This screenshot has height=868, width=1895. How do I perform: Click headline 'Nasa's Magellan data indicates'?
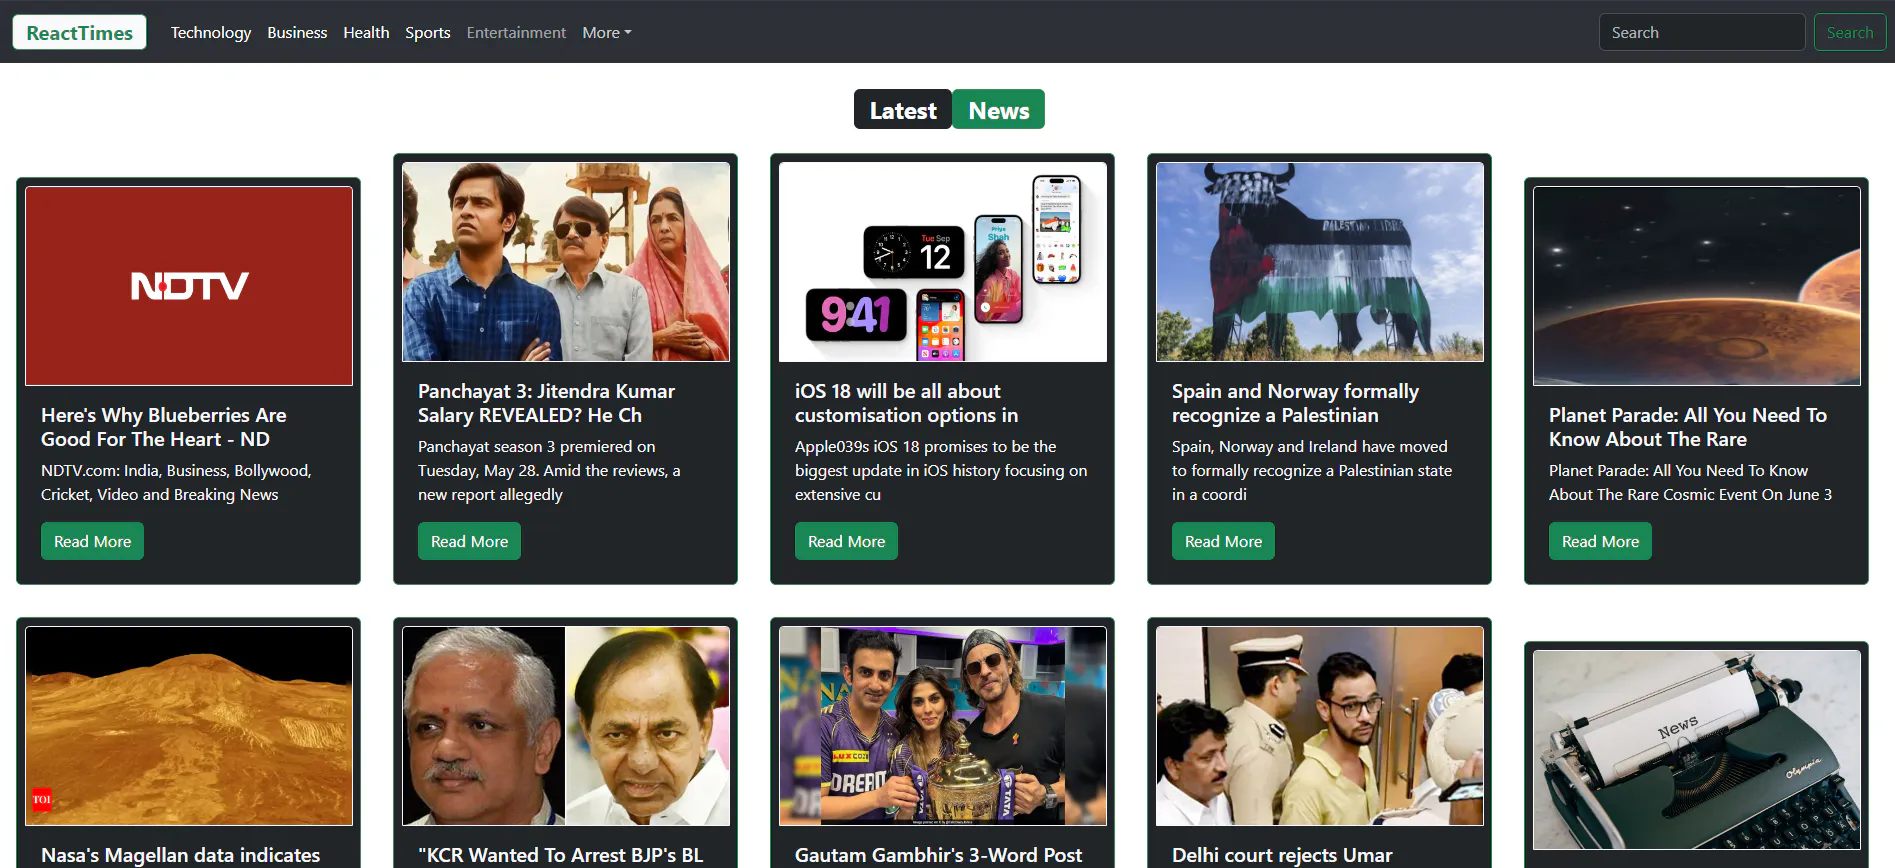181,855
